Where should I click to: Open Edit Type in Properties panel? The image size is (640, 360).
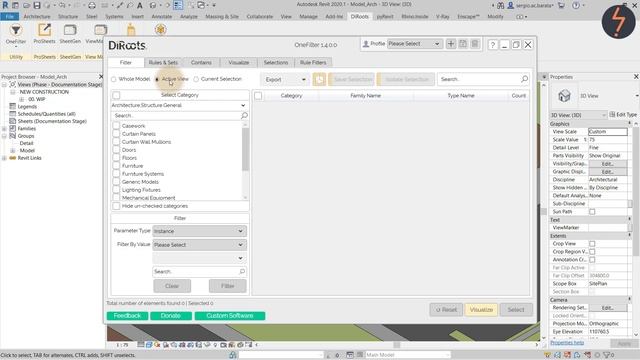pyautogui.click(x=623, y=115)
